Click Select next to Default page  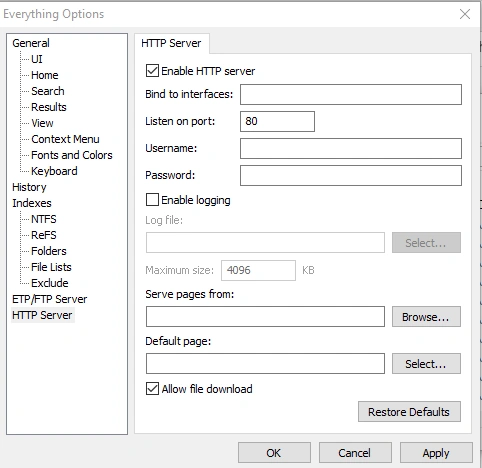[x=426, y=363]
